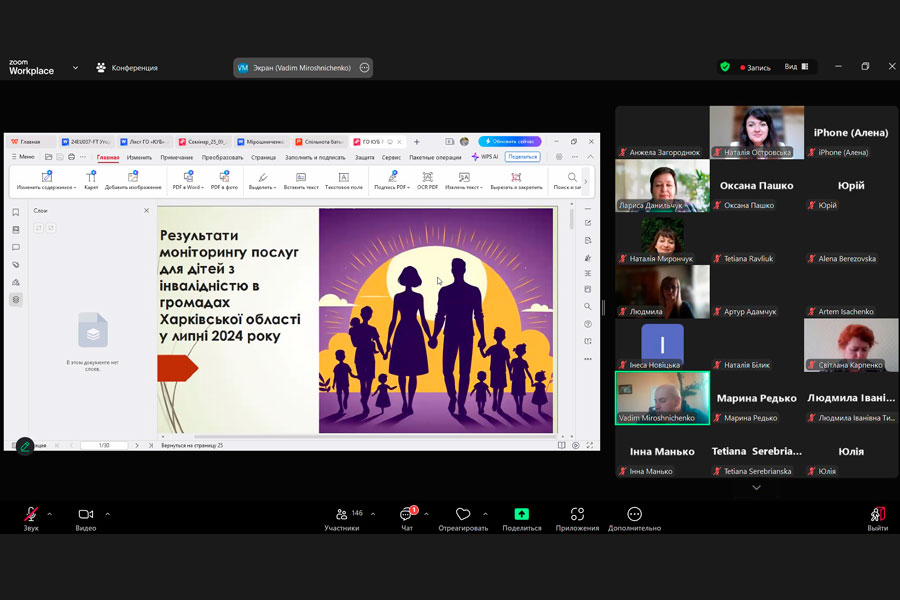Expand video options arrow next to Видео
Screen dimensions: 900x600
point(108,514)
